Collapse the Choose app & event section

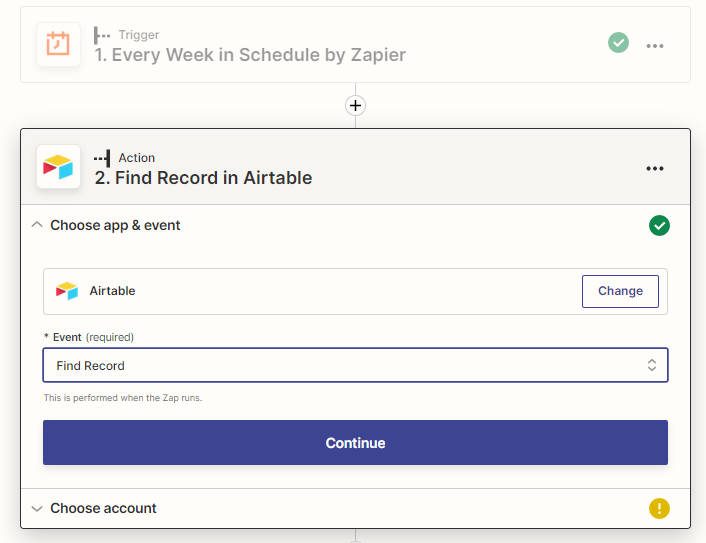(x=37, y=225)
